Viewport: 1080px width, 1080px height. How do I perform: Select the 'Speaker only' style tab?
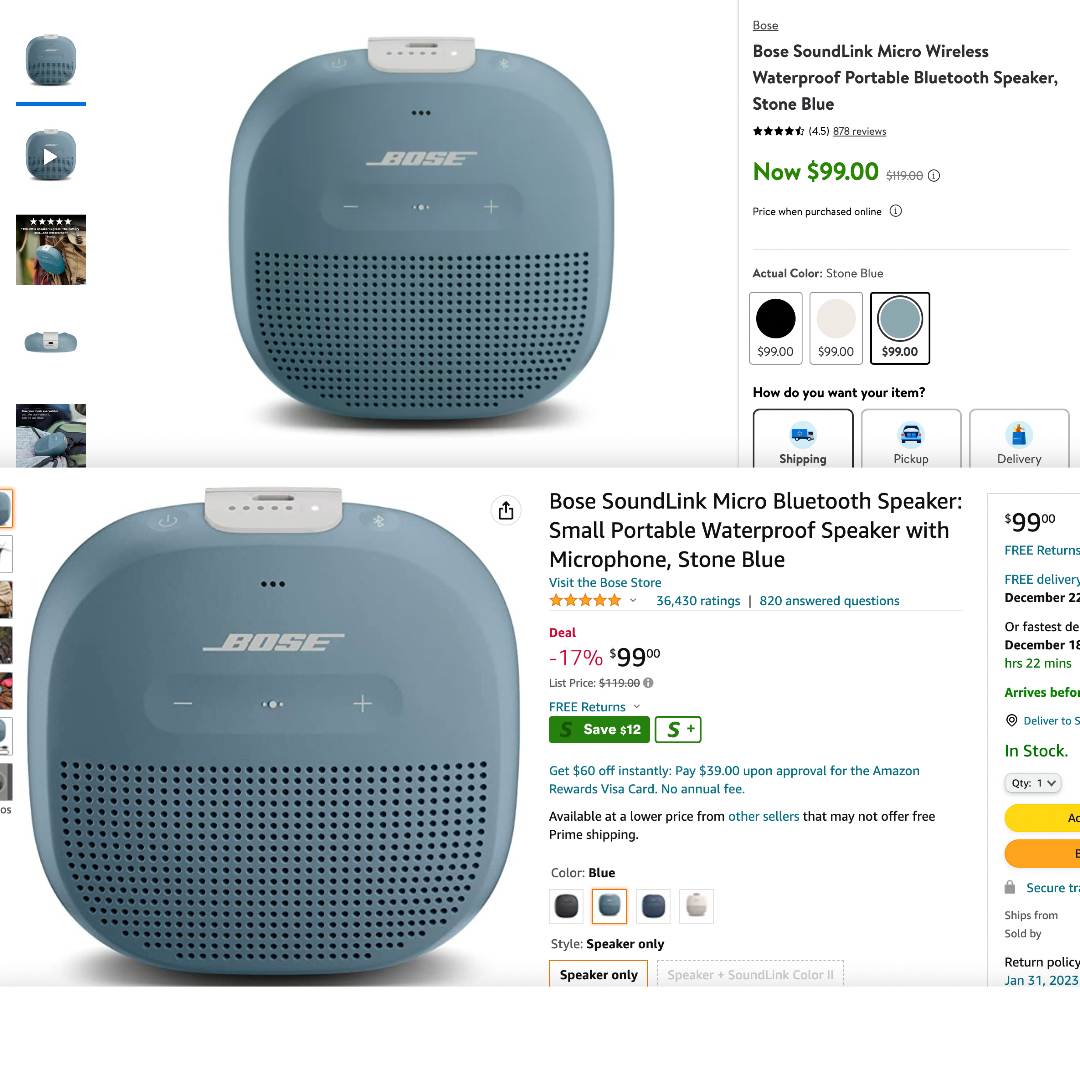click(x=598, y=974)
